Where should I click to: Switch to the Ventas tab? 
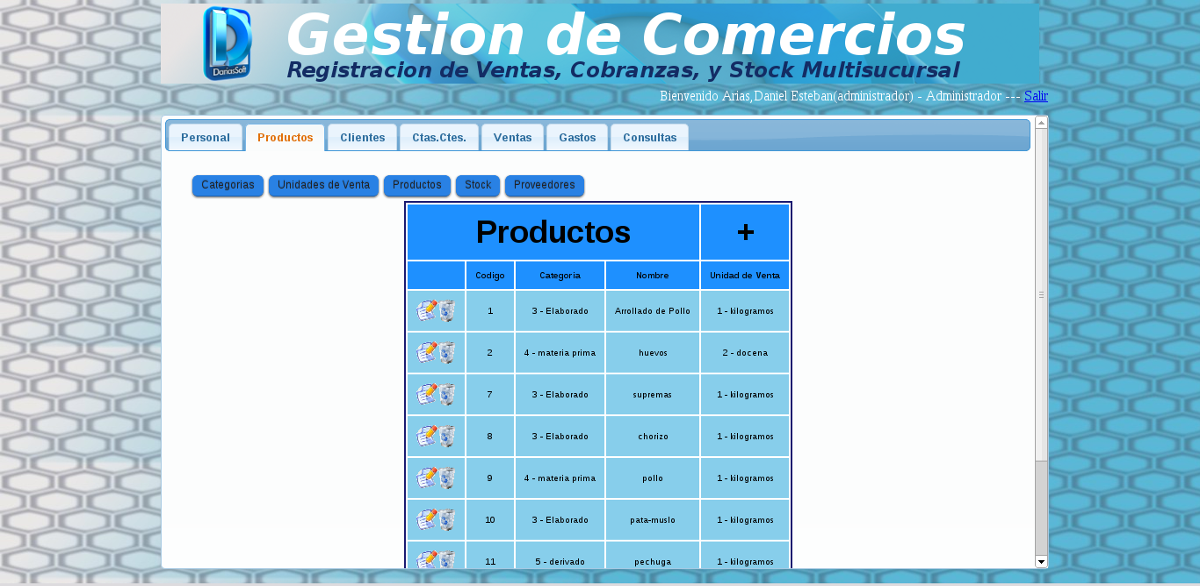click(512, 137)
